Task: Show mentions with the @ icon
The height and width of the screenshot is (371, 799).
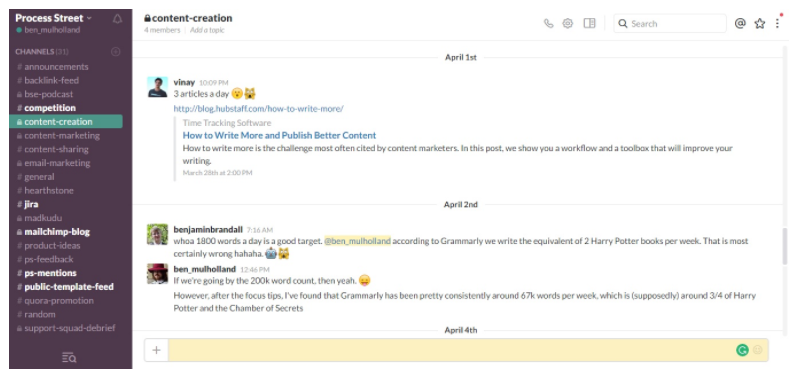Action: tap(740, 23)
